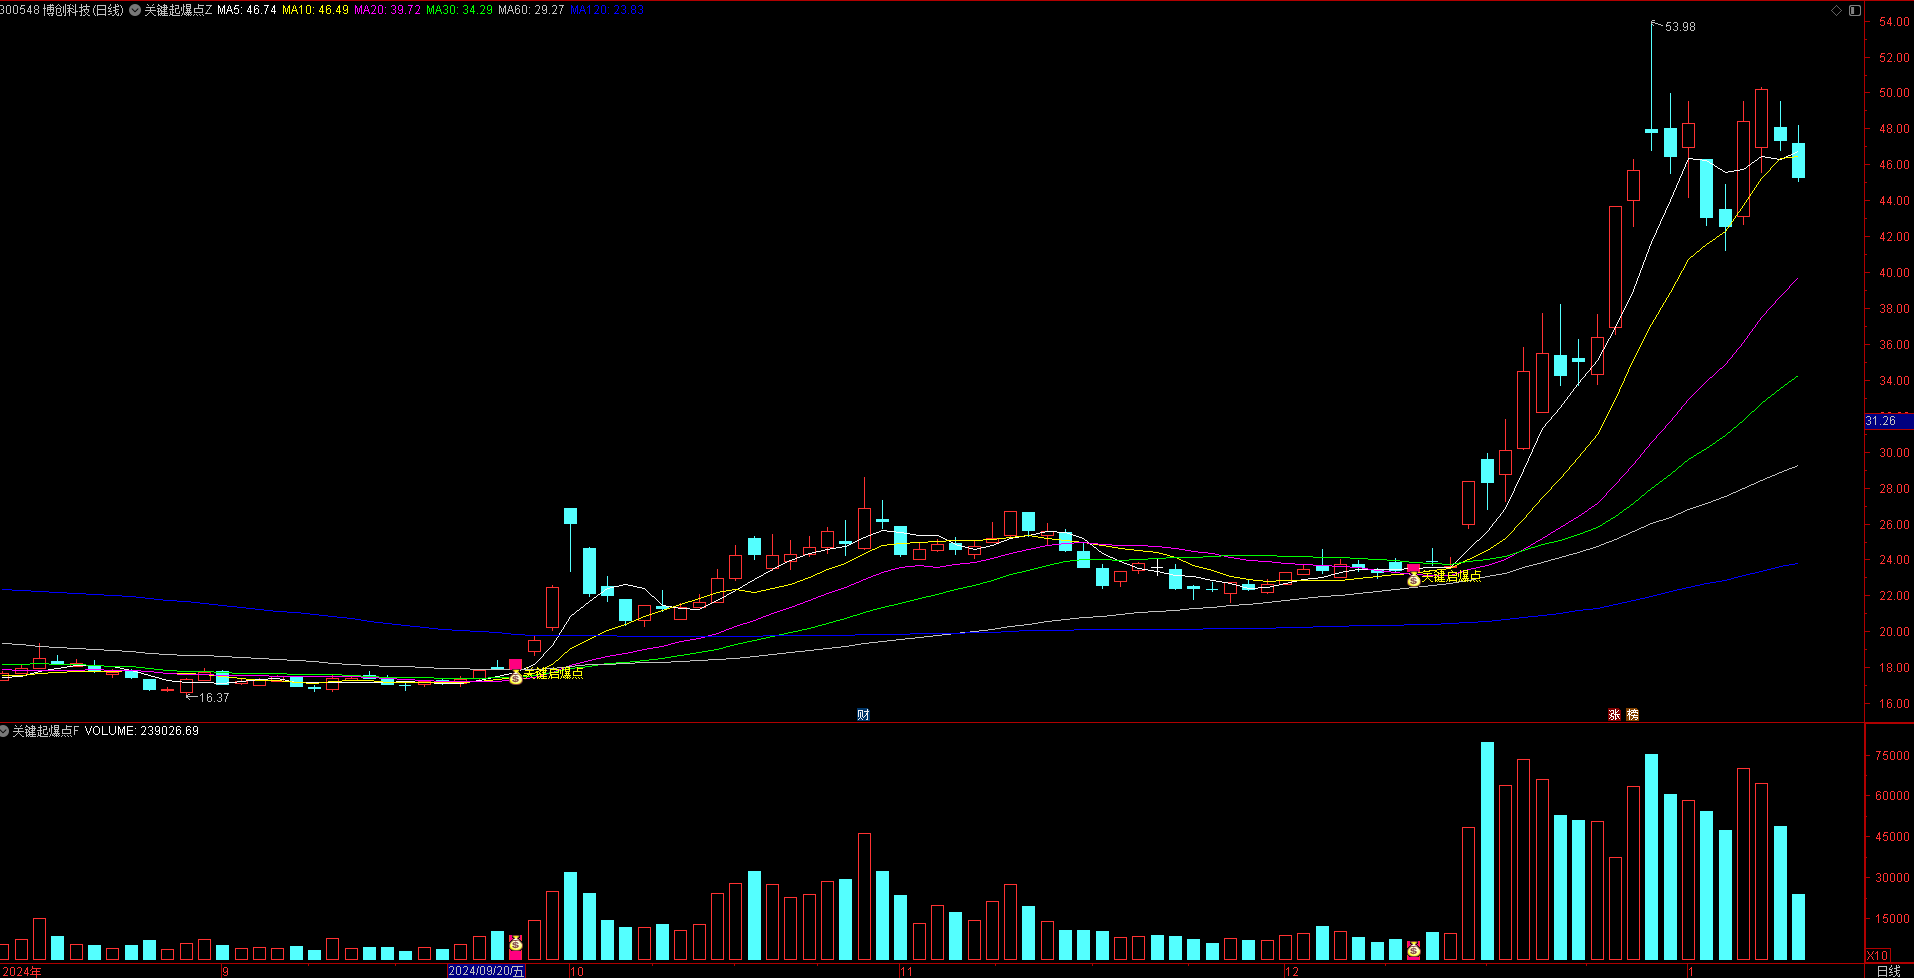
Task: Click the 53.98 high price label
Action: click(x=1680, y=27)
